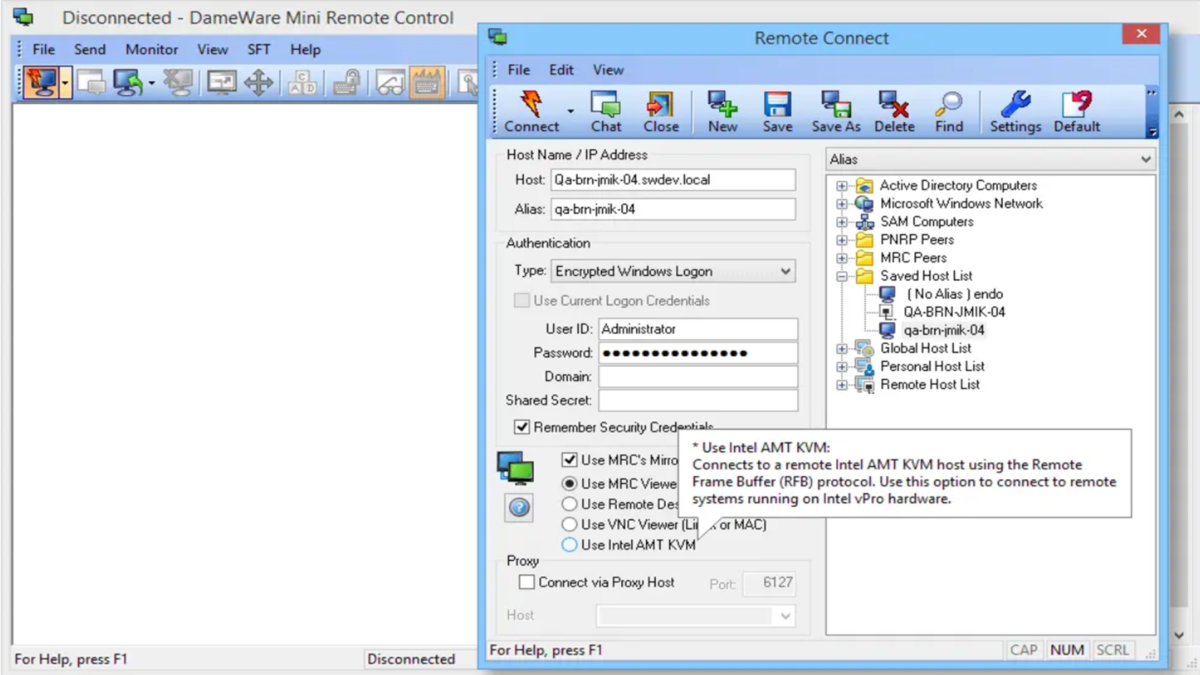Image resolution: width=1200 pixels, height=675 pixels.
Task: Click the monitor with green arrow icon
Action: [x=128, y=82]
